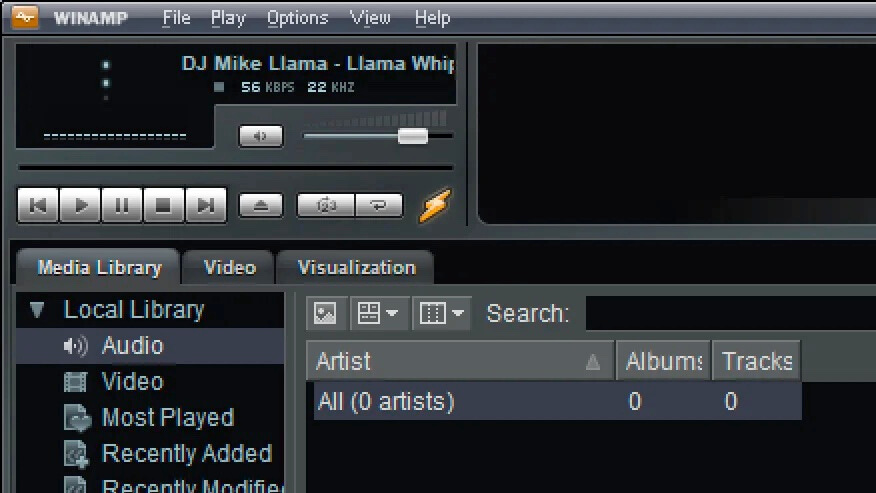Sort by the Artist column header
Image resolution: width=876 pixels, height=493 pixels.
click(x=460, y=361)
